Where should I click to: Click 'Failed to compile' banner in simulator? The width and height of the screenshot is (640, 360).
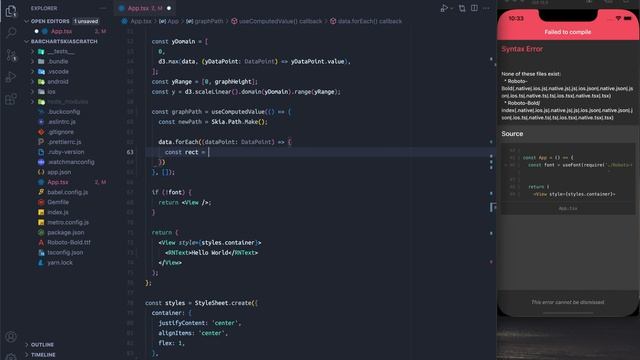[x=567, y=32]
